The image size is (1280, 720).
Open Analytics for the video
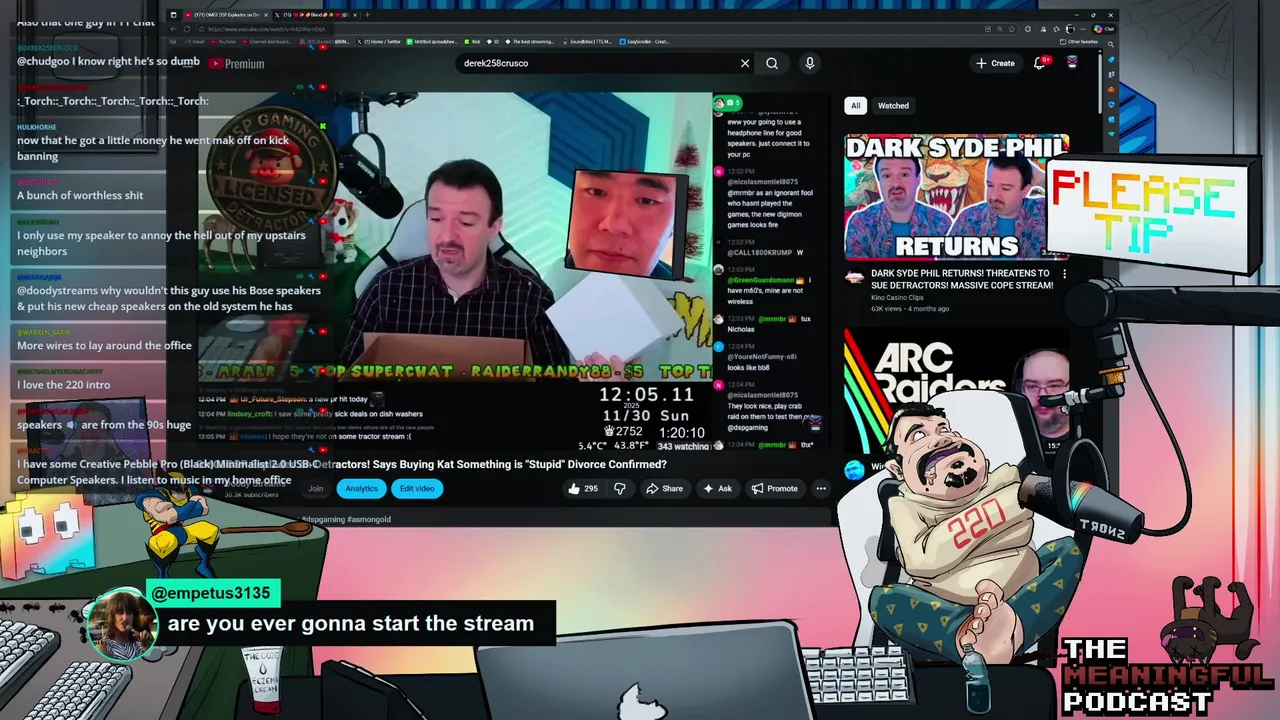362,488
